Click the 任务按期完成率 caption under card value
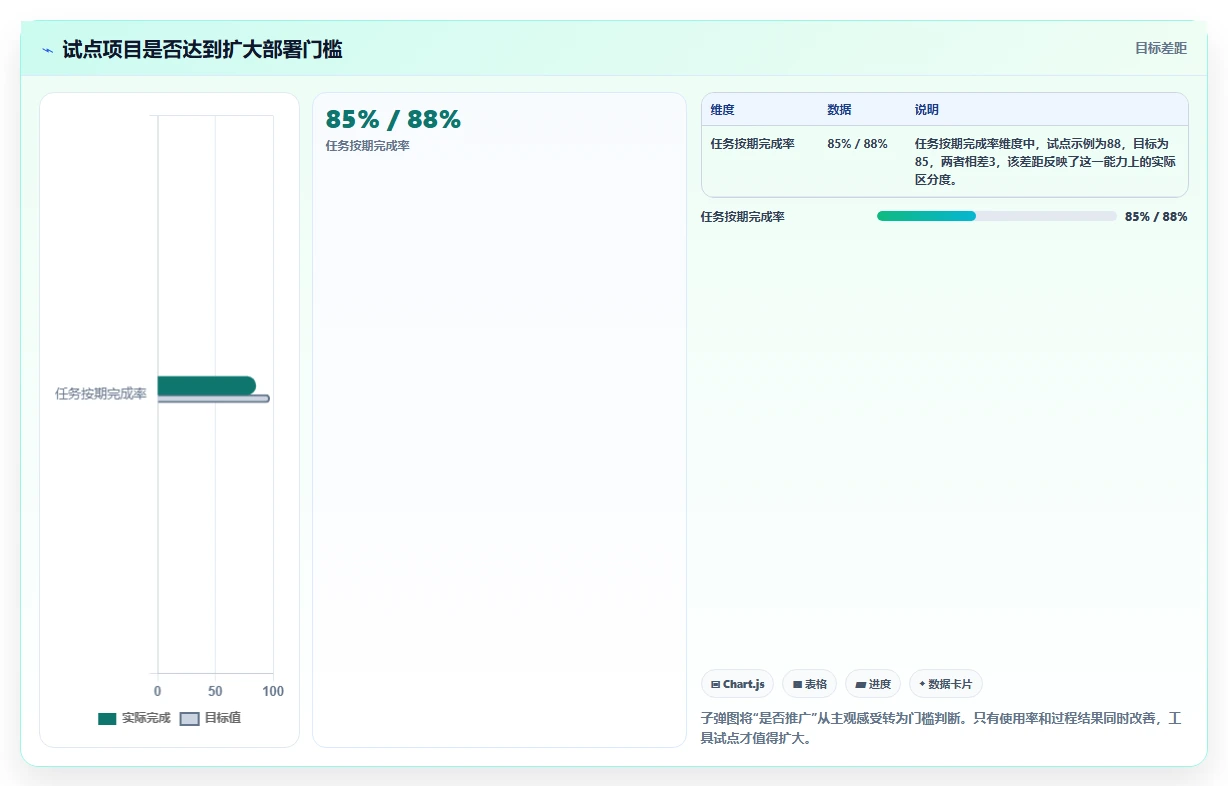The width and height of the screenshot is (1228, 786). 367,146
